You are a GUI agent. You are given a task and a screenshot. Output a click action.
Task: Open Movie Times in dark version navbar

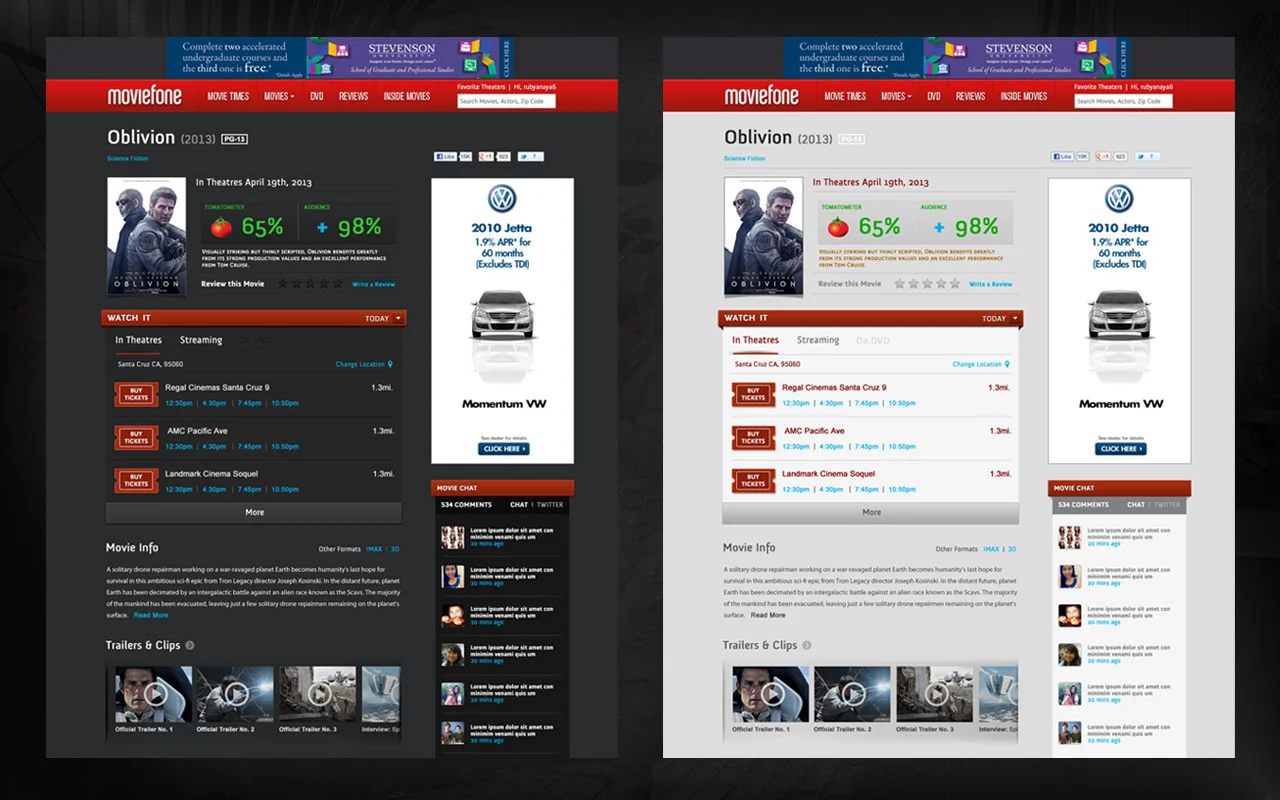[x=228, y=97]
